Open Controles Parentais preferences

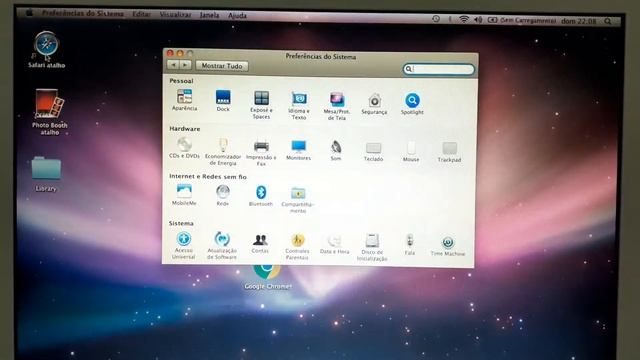[297, 247]
